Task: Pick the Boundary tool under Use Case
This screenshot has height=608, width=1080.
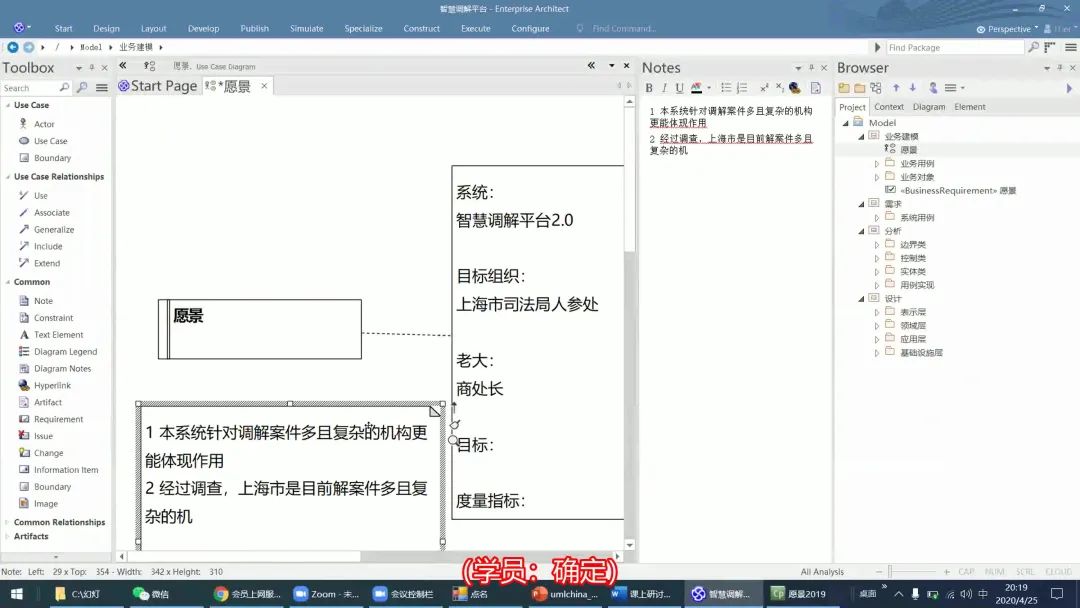Action: pyautogui.click(x=52, y=158)
